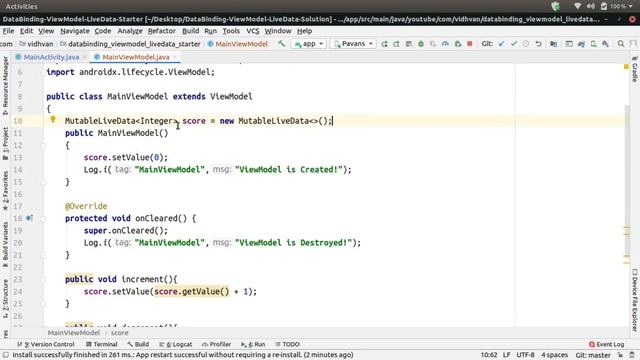This screenshot has height=360, width=640.
Task: Click Apply Changes and Restart Activity icon
Action: pyautogui.click(x=396, y=44)
